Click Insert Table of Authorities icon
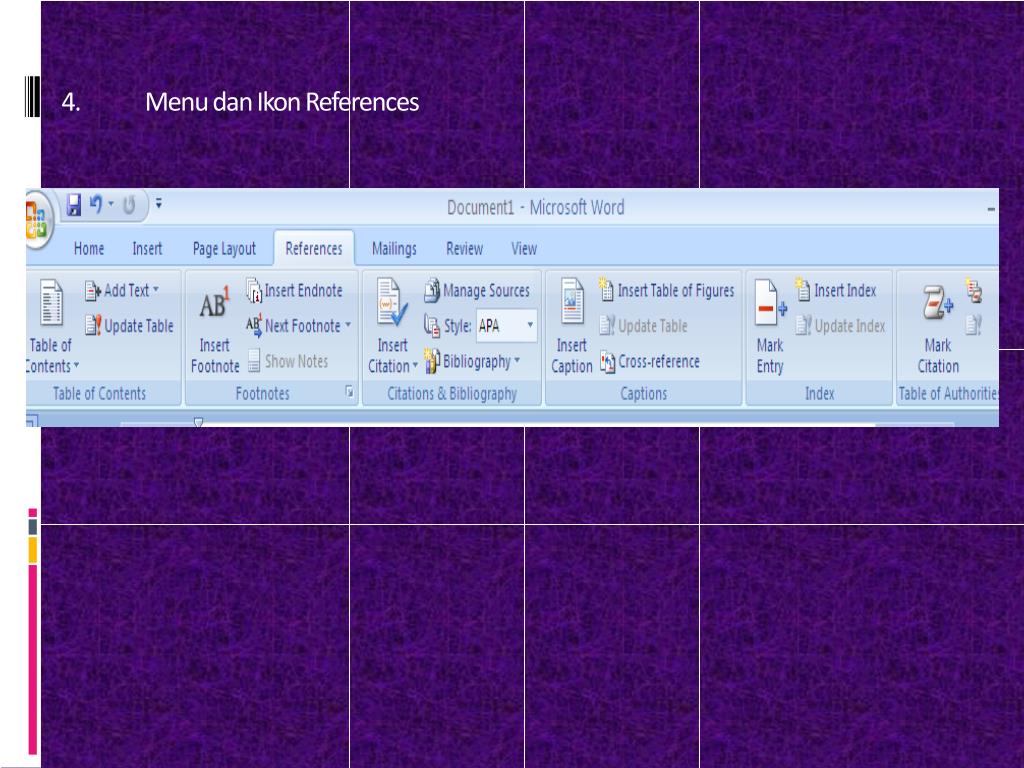 [x=974, y=291]
